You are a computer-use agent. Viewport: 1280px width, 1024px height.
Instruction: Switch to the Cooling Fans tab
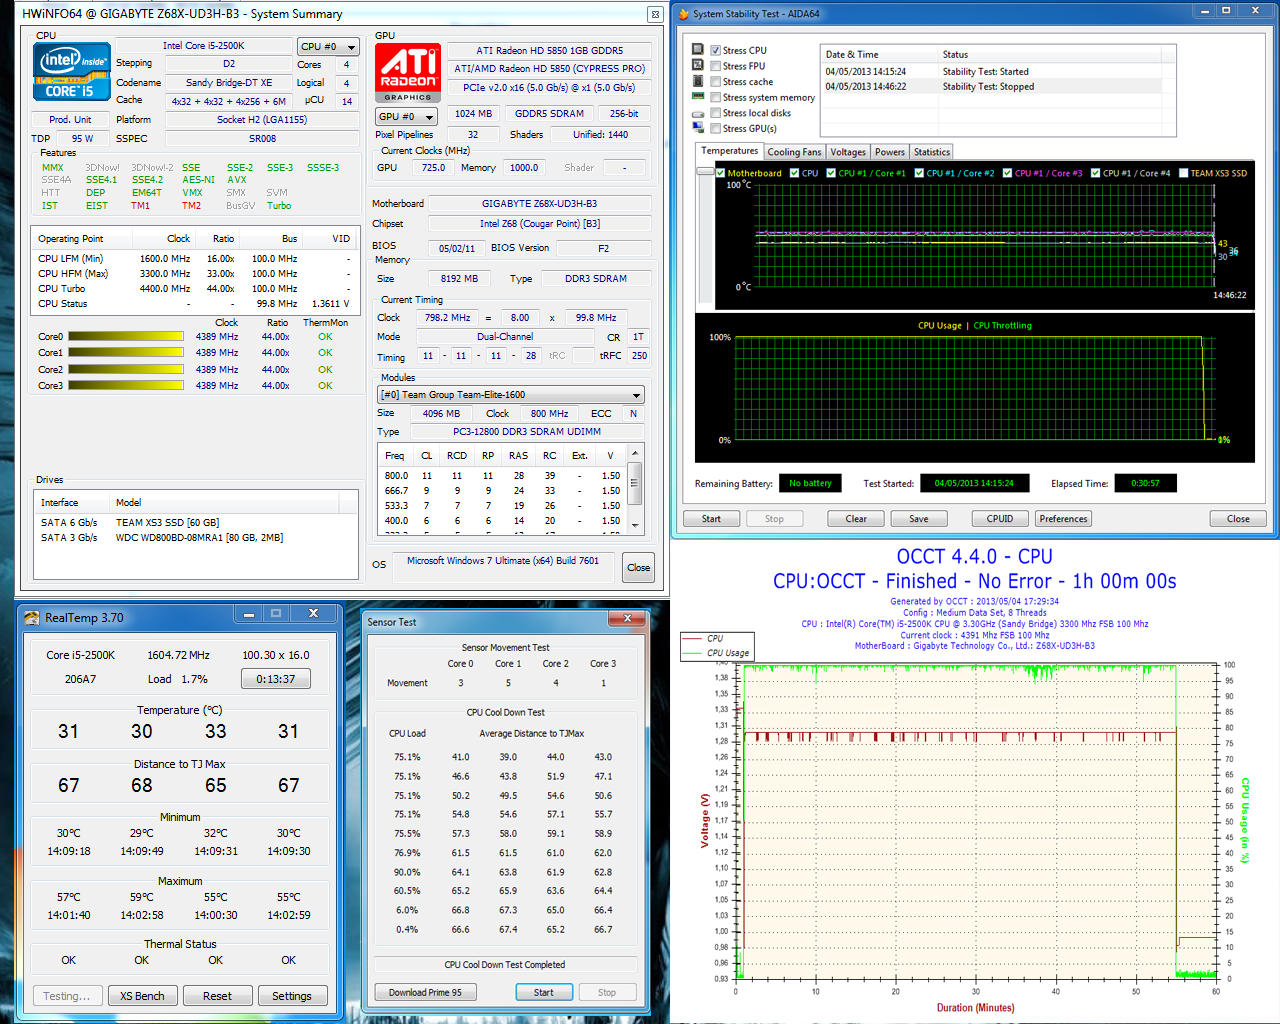[x=794, y=152]
